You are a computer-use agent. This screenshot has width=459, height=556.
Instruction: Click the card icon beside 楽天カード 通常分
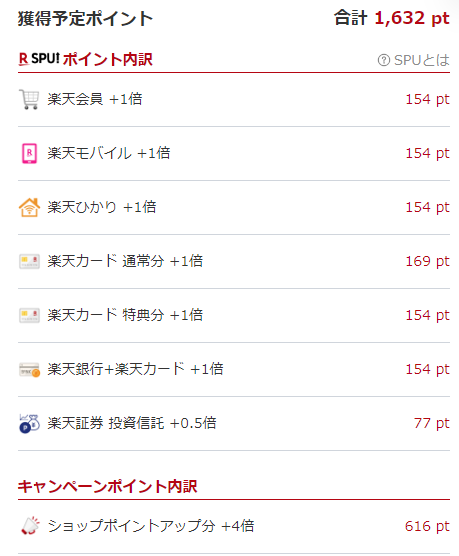point(29,262)
